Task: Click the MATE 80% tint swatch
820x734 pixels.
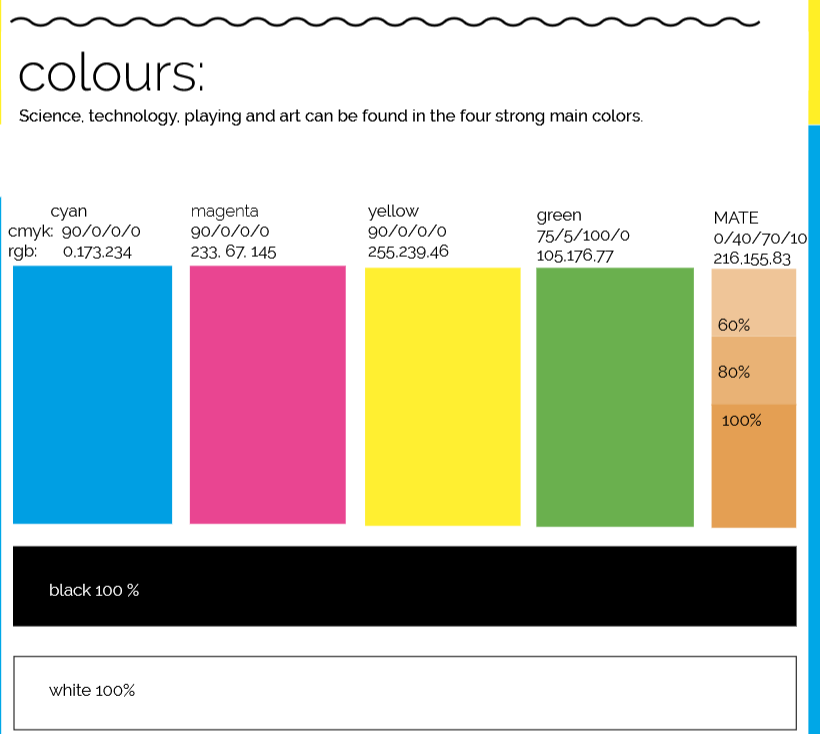Action: [753, 371]
